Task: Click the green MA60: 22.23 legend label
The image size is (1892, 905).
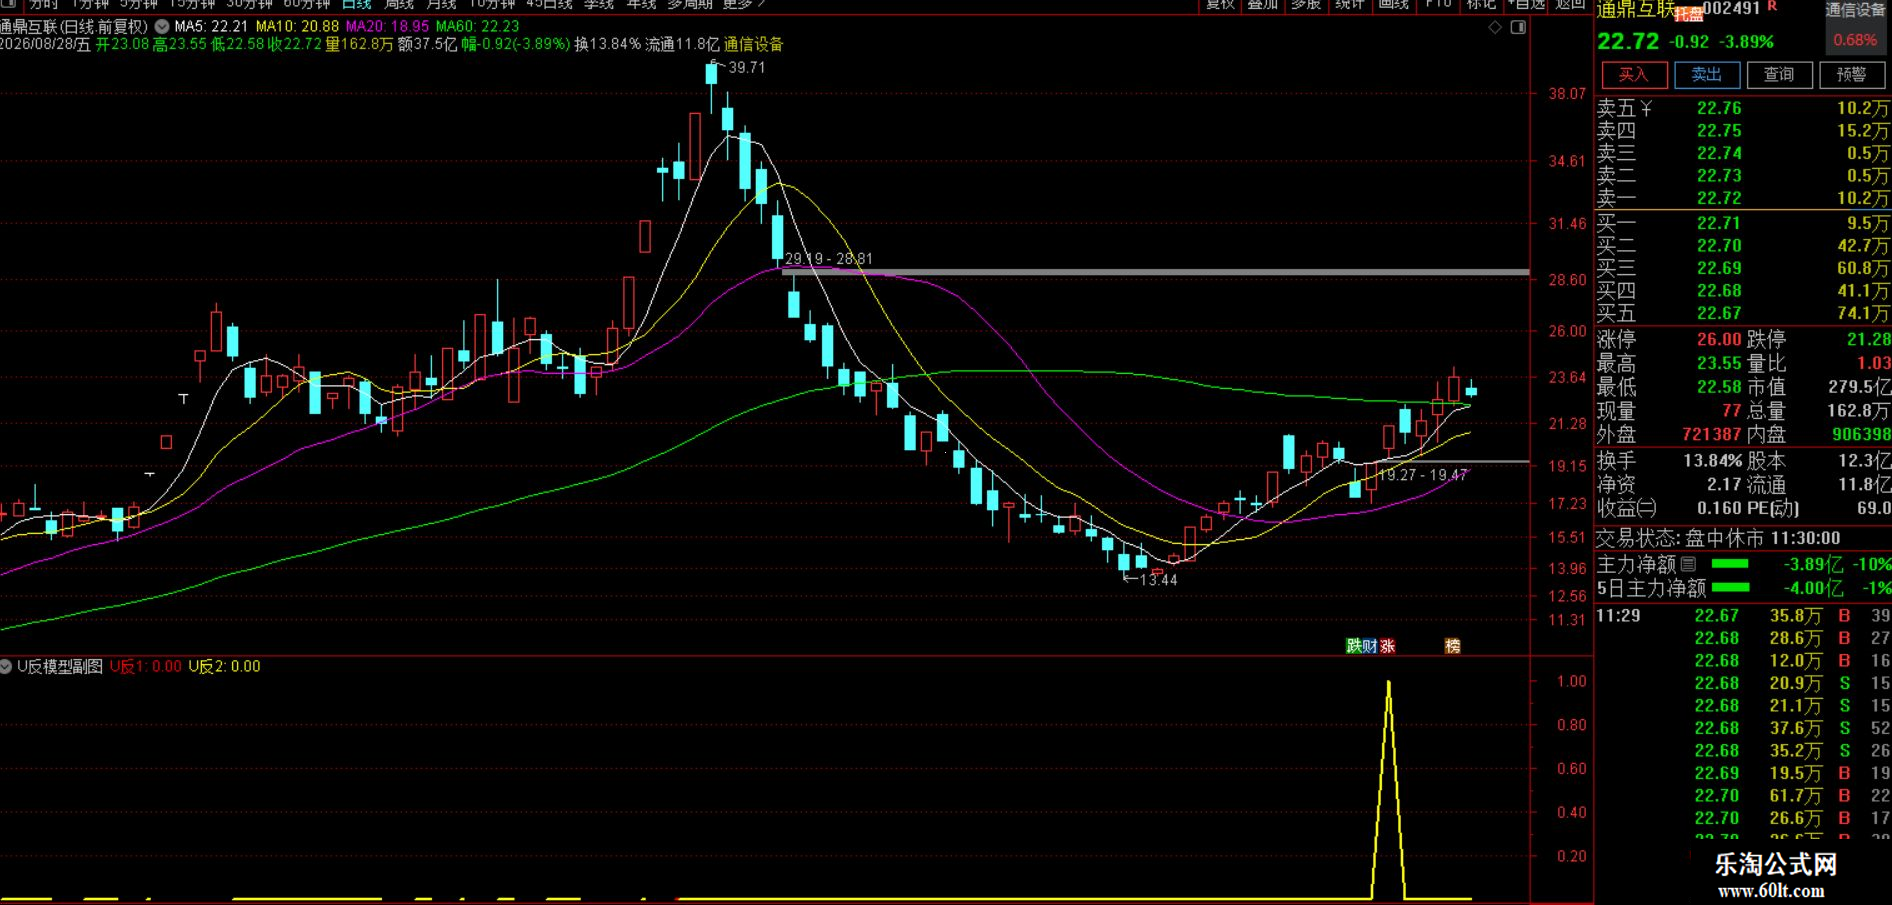Action: (x=477, y=27)
